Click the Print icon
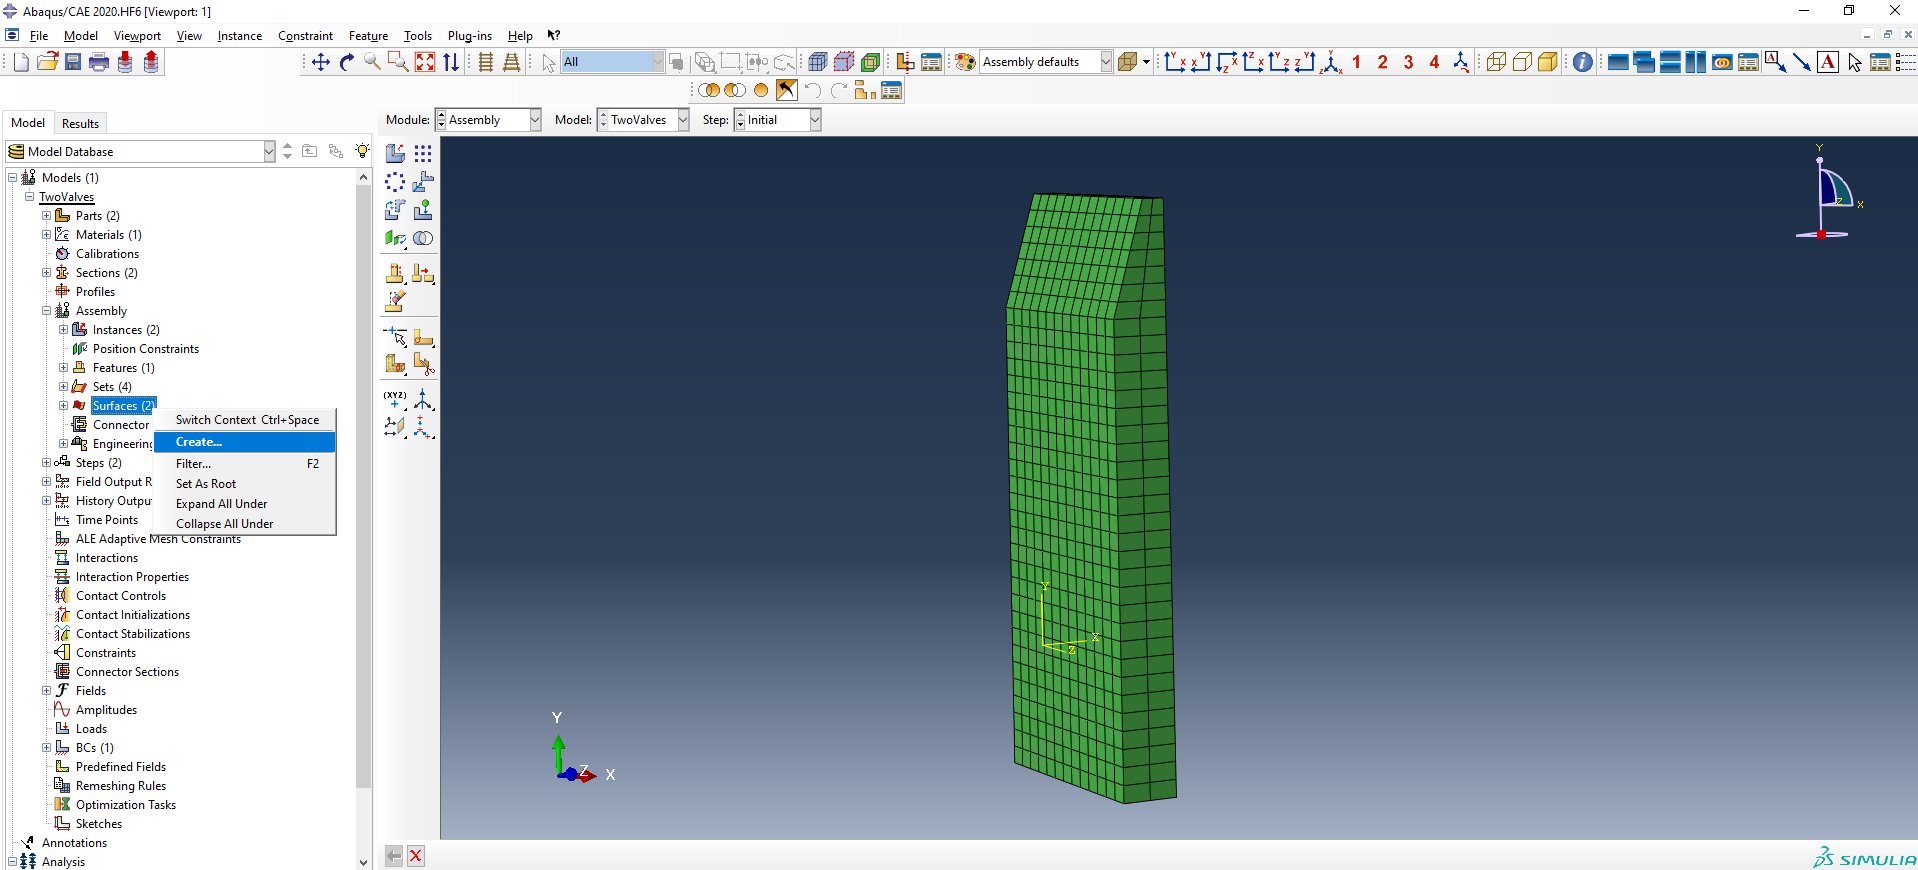 (x=99, y=62)
